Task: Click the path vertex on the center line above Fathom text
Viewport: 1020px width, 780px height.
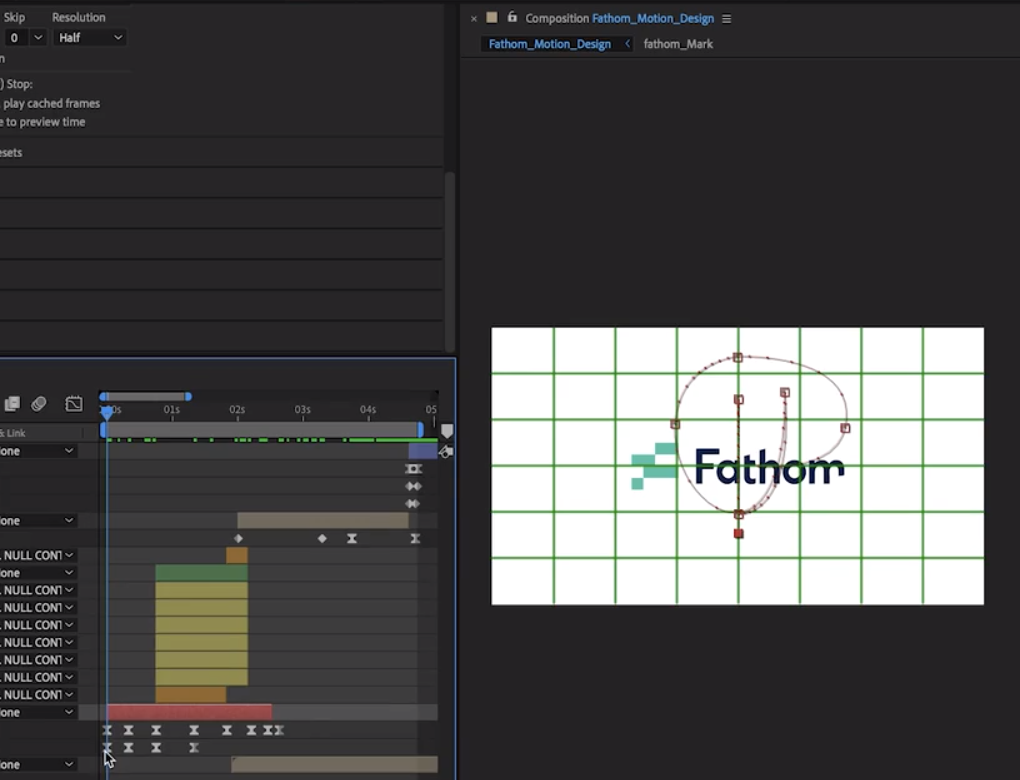Action: pyautogui.click(x=738, y=399)
